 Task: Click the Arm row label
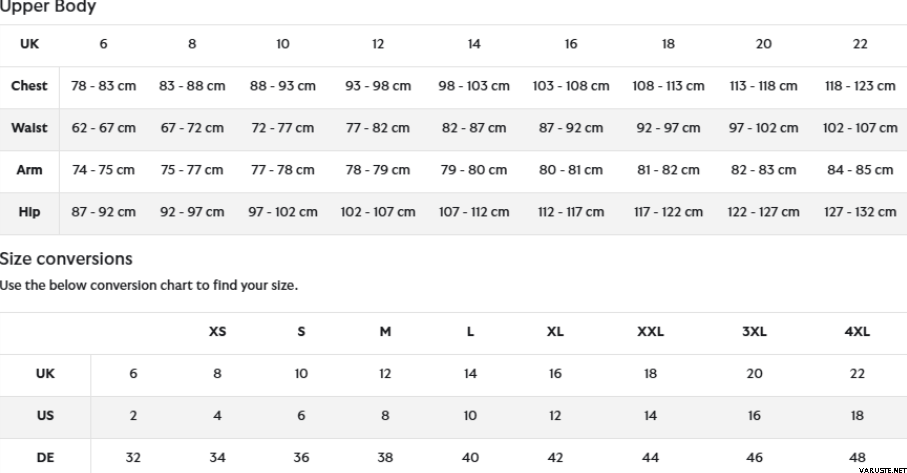click(29, 170)
